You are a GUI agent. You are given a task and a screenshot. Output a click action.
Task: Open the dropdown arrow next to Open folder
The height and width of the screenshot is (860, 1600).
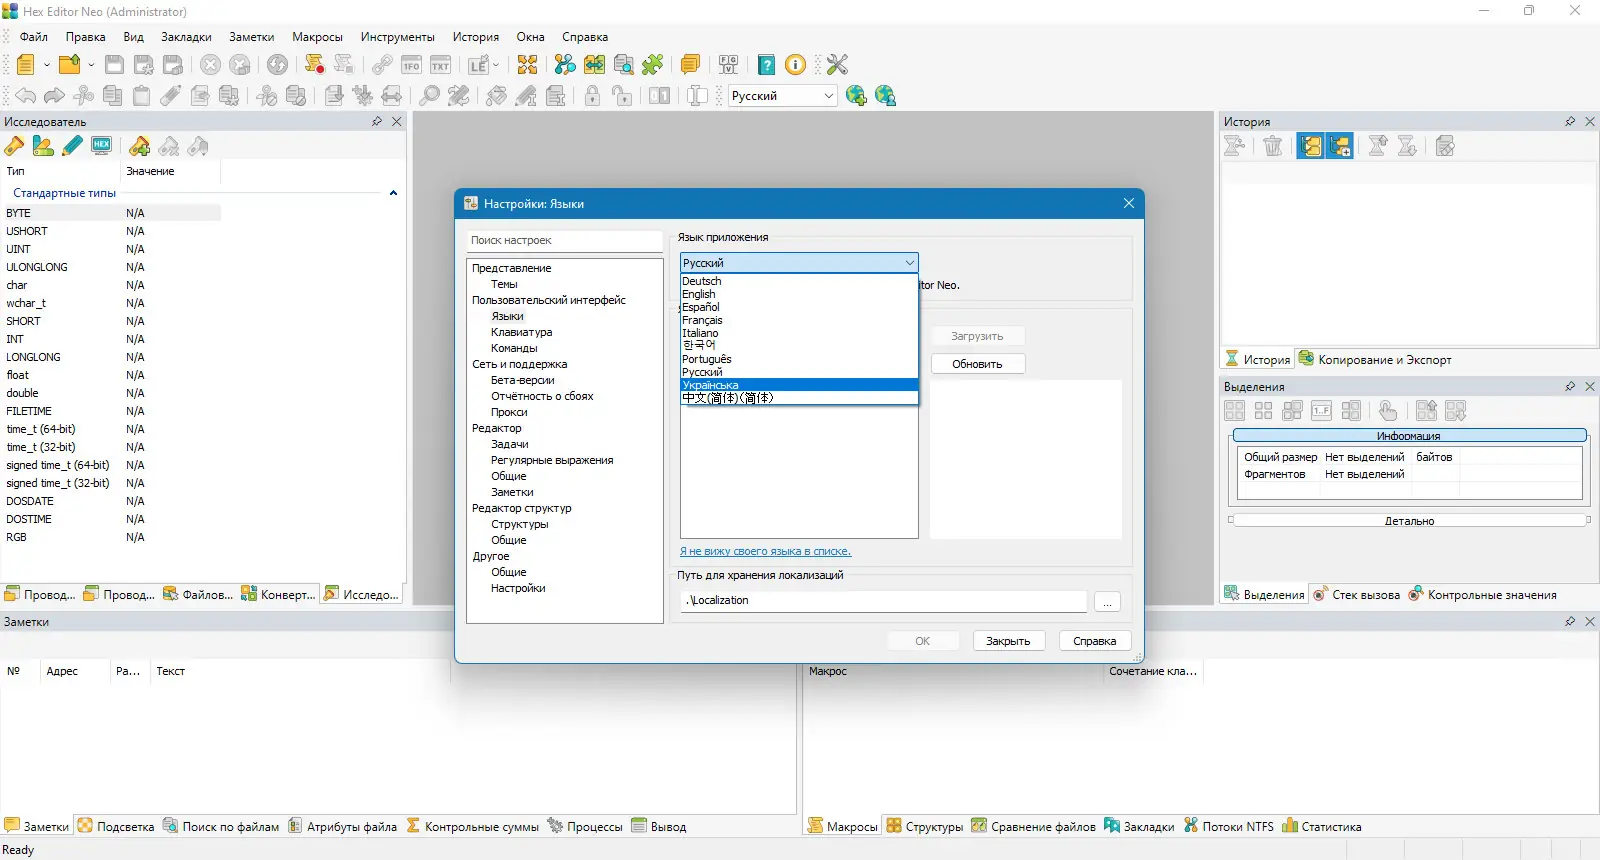tap(91, 65)
